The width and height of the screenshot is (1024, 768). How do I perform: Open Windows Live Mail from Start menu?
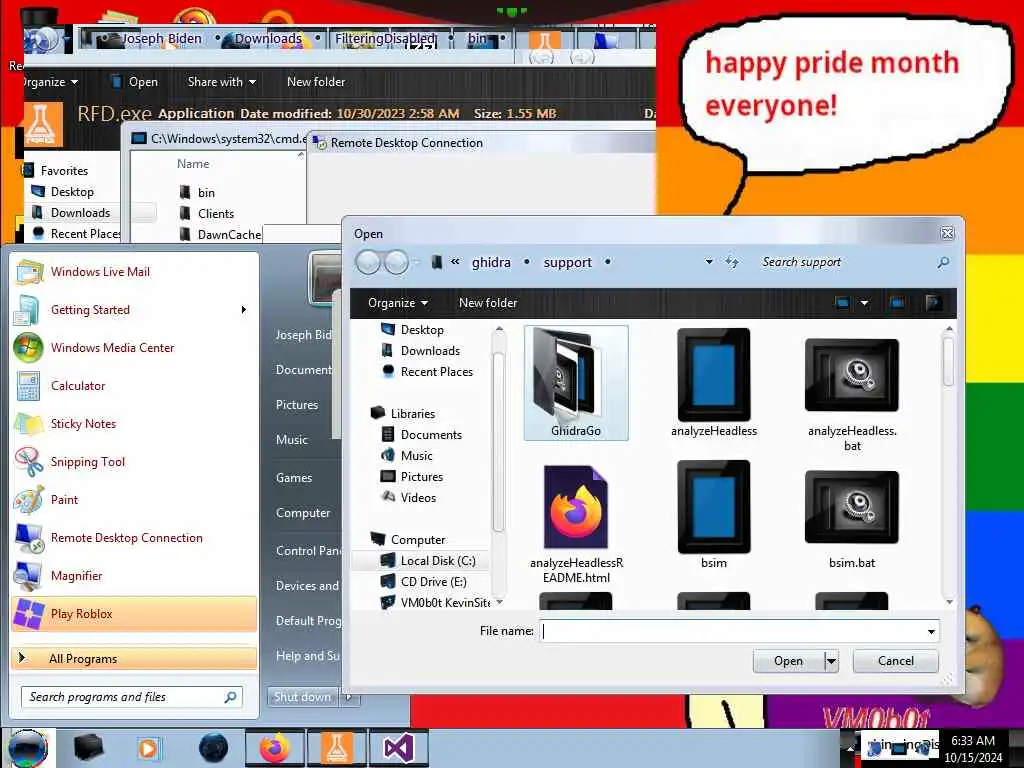click(x=134, y=272)
